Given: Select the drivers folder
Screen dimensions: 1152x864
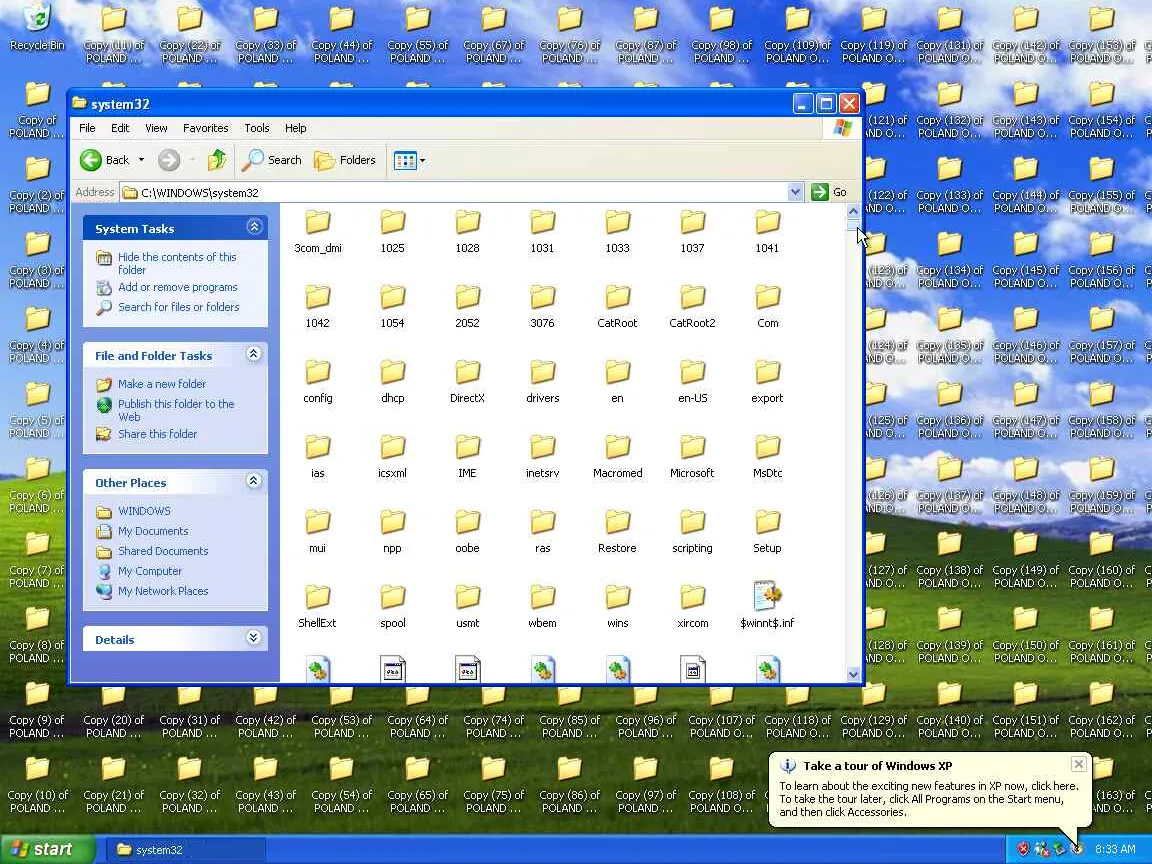Looking at the screenshot, I should [542, 382].
